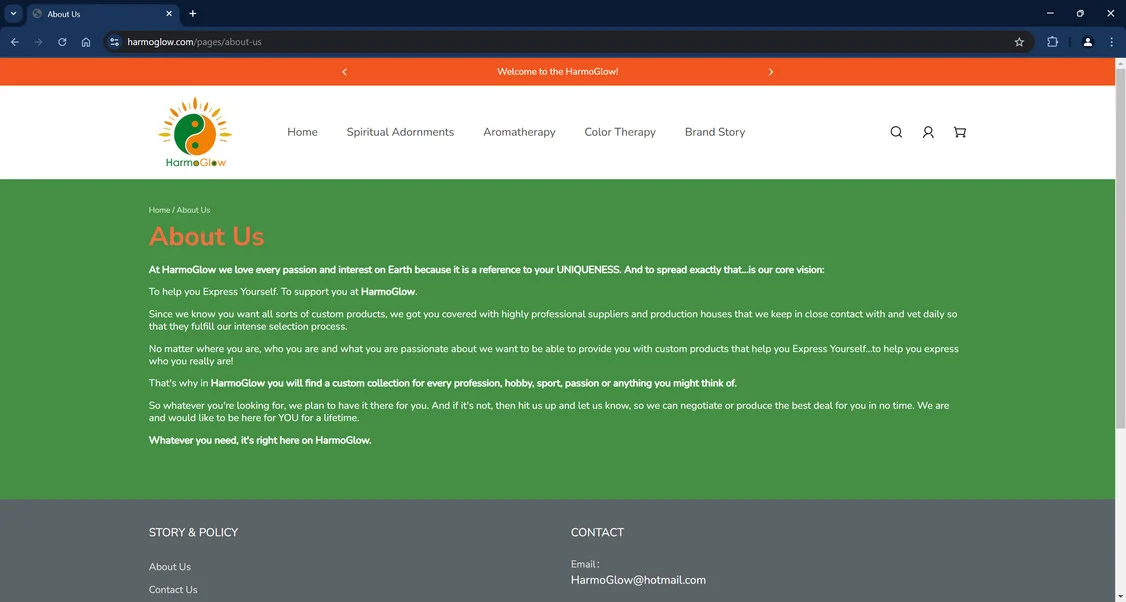View site information icon in address bar
The image size is (1126, 602).
[114, 42]
